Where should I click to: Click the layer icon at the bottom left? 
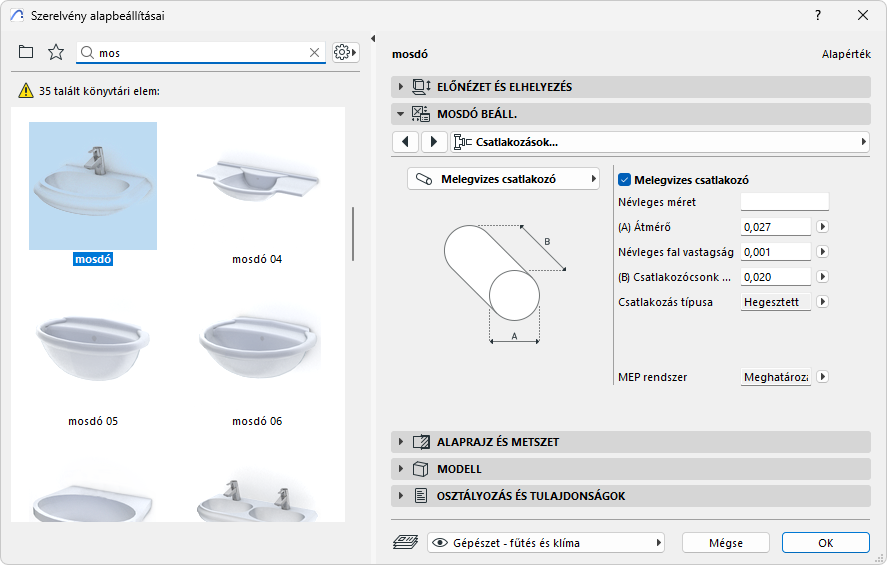406,543
